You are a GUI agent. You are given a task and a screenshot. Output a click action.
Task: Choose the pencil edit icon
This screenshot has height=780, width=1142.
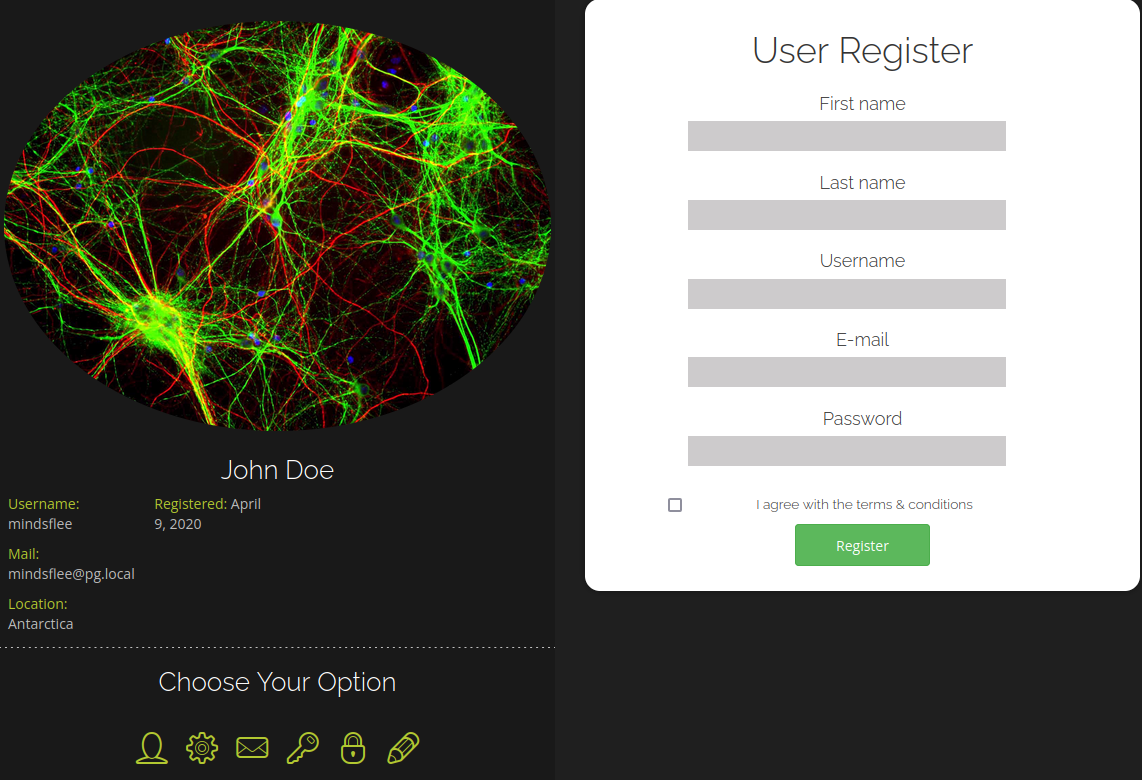pos(403,748)
